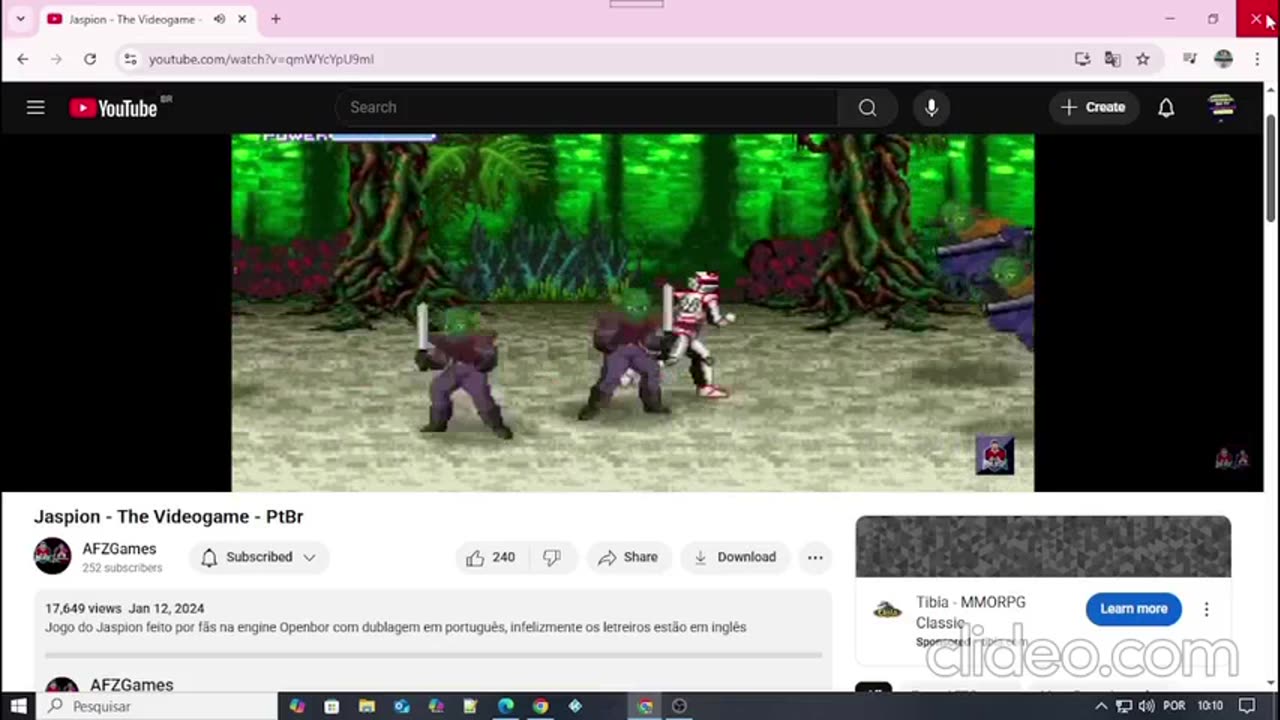Click the Pesquisar taskbar search box
This screenshot has height=720, width=1280.
158,706
